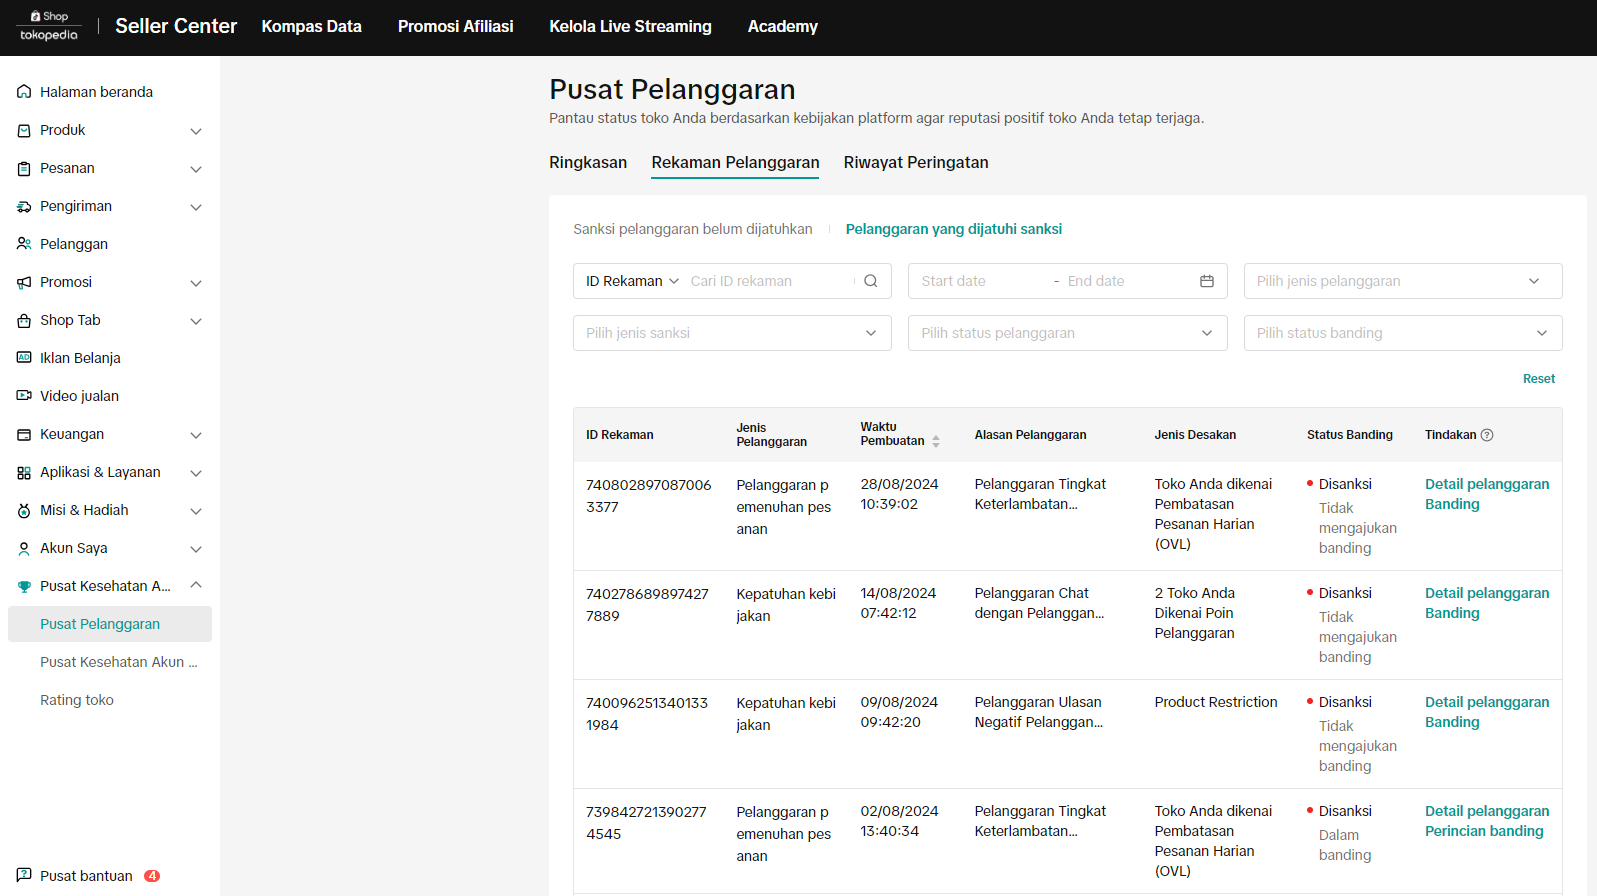
Task: Click the Halaman beranda home icon
Action: point(24,92)
